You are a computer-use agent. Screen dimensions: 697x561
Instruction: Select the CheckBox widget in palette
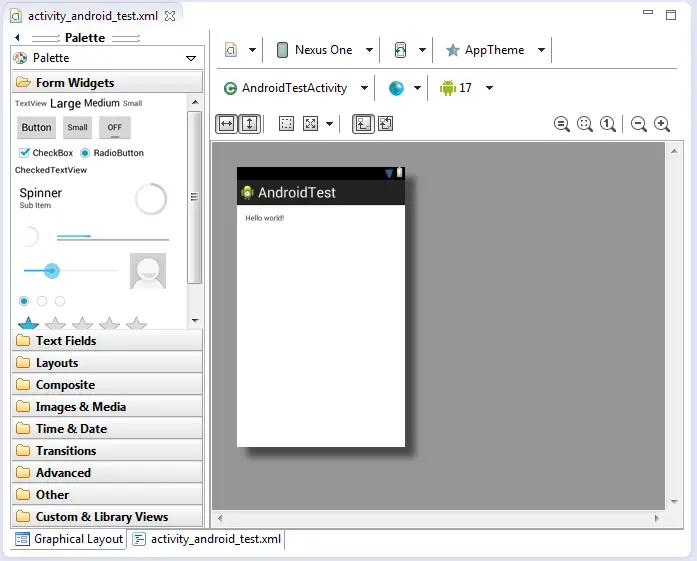tap(46, 153)
